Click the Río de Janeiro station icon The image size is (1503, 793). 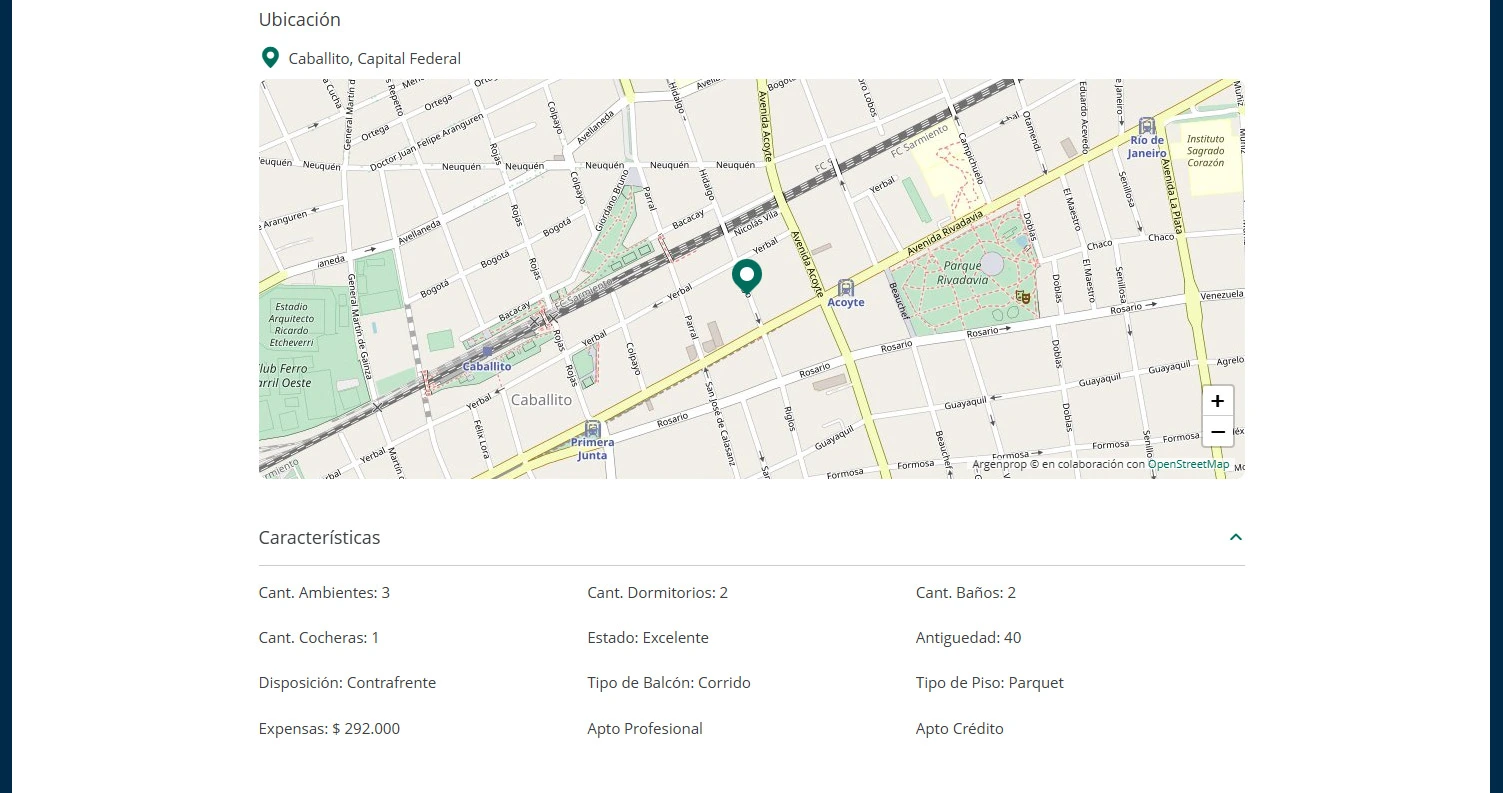1146,125
